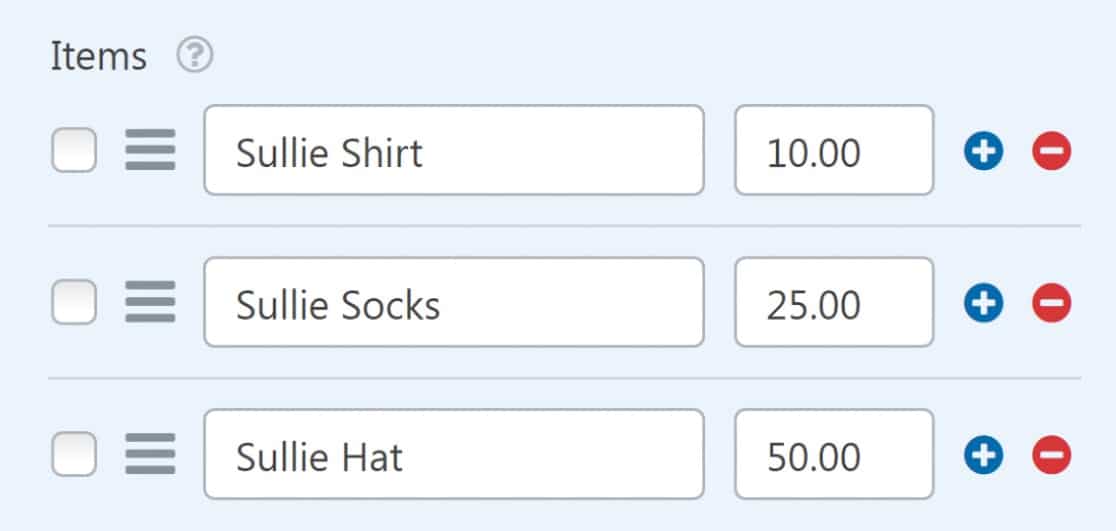Click into the Sullie Hat name field
This screenshot has width=1116, height=531.
tap(454, 456)
